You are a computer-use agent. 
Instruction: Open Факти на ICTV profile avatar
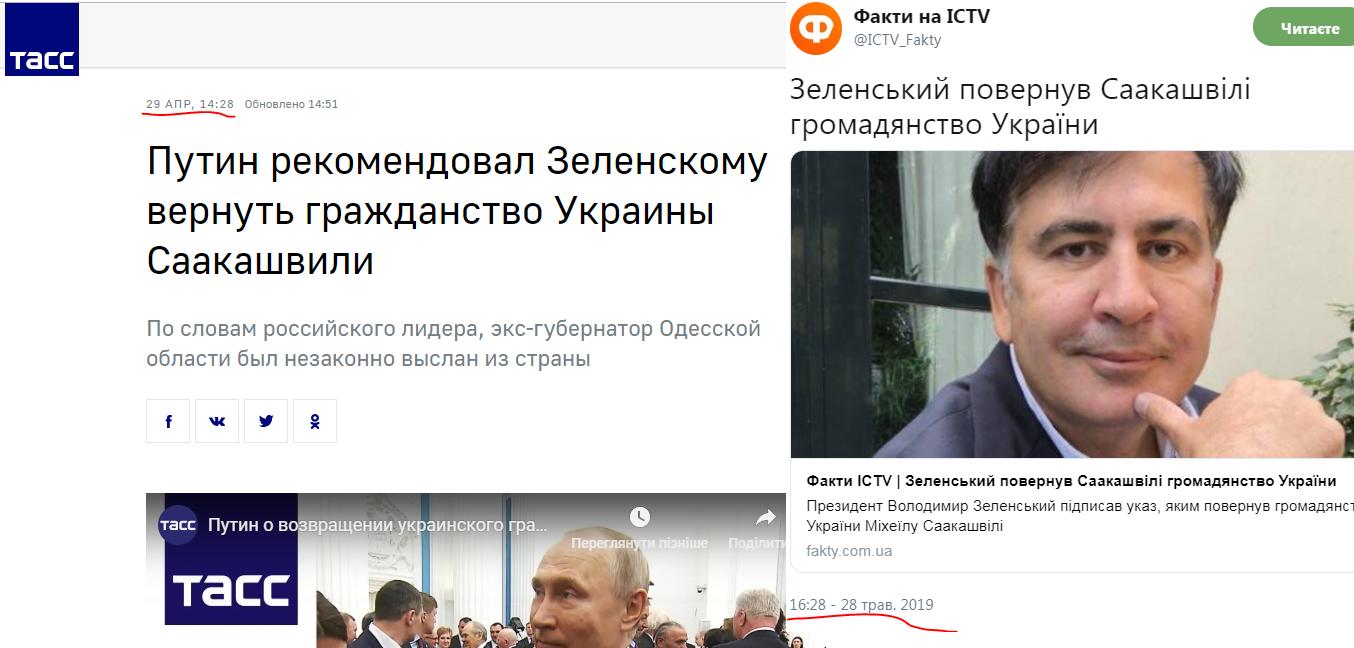pos(816,28)
